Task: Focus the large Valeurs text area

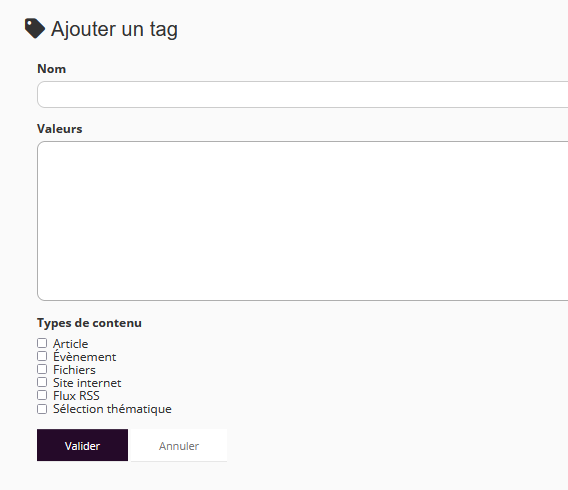Action: tap(302, 221)
